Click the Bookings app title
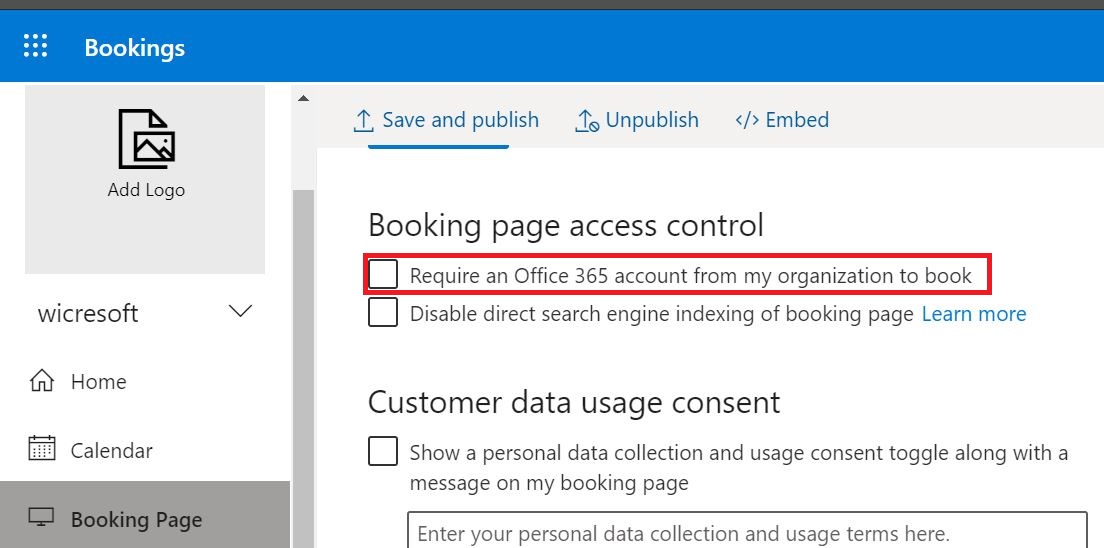This screenshot has height=548, width=1104. pos(134,48)
